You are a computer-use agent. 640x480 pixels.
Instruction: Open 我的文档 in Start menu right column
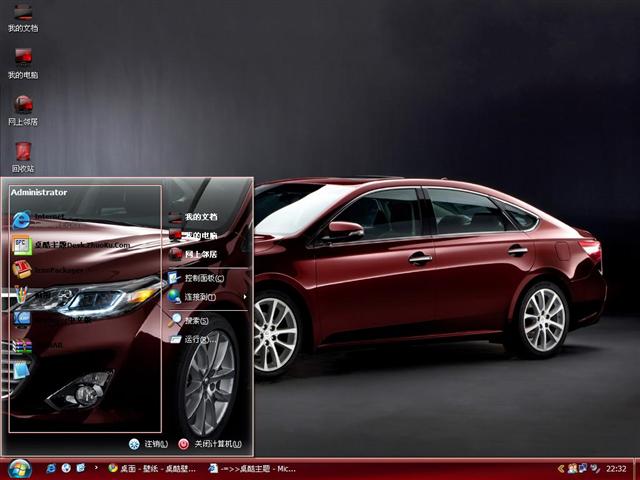(193, 217)
